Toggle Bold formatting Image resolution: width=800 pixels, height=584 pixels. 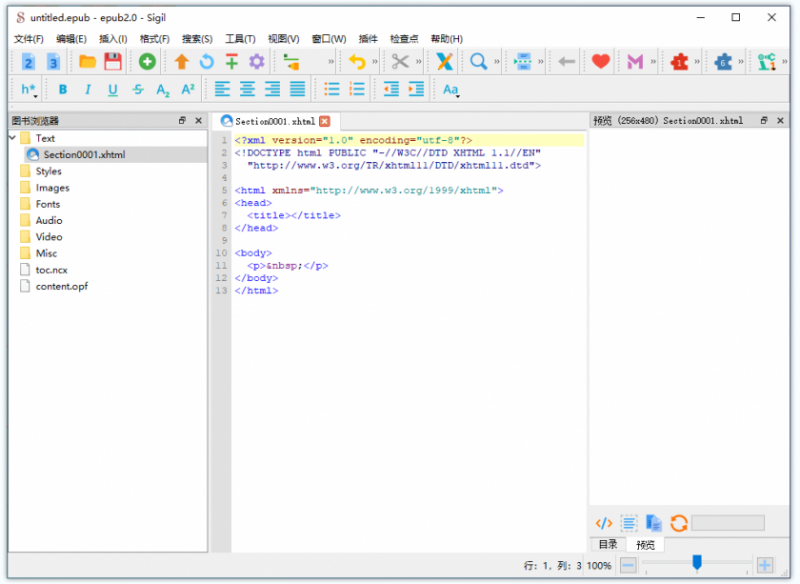[x=63, y=90]
